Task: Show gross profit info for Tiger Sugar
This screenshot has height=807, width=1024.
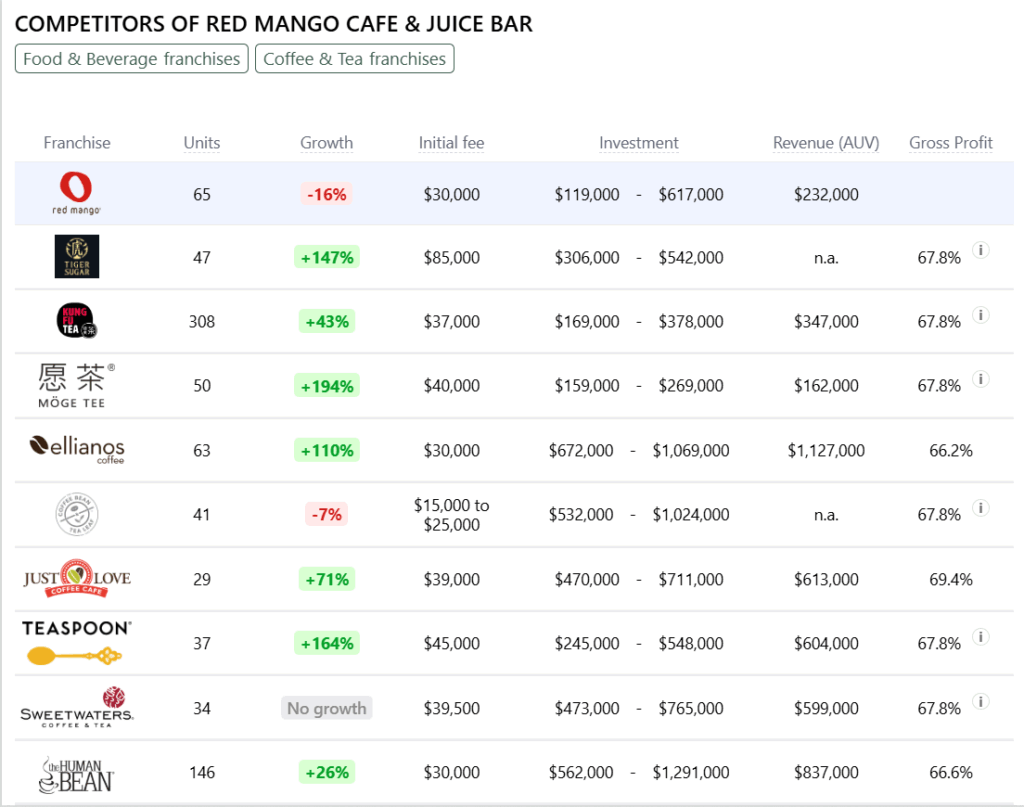Action: click(x=980, y=250)
